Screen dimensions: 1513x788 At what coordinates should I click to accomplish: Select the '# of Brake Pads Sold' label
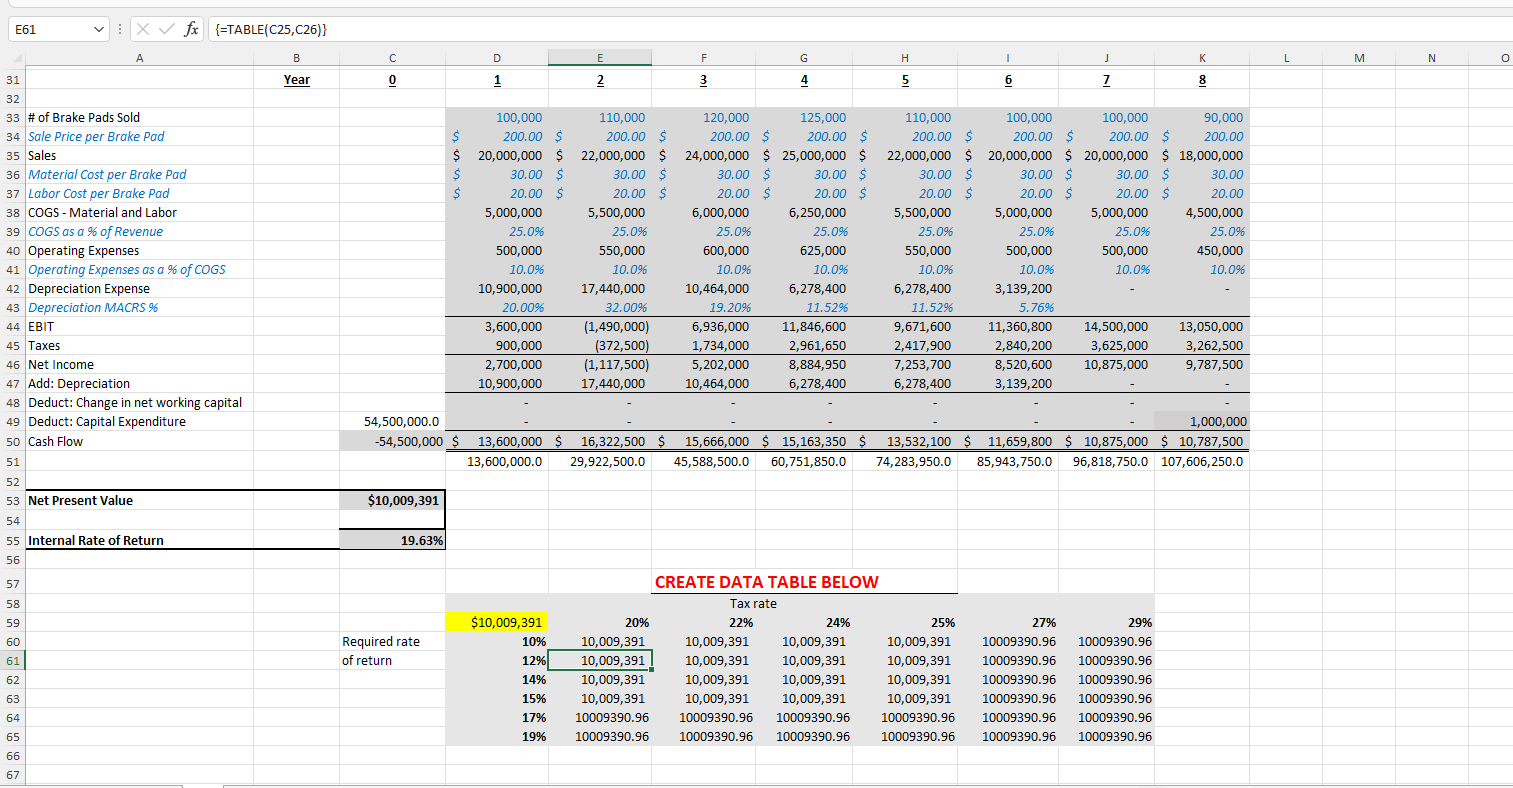point(84,117)
